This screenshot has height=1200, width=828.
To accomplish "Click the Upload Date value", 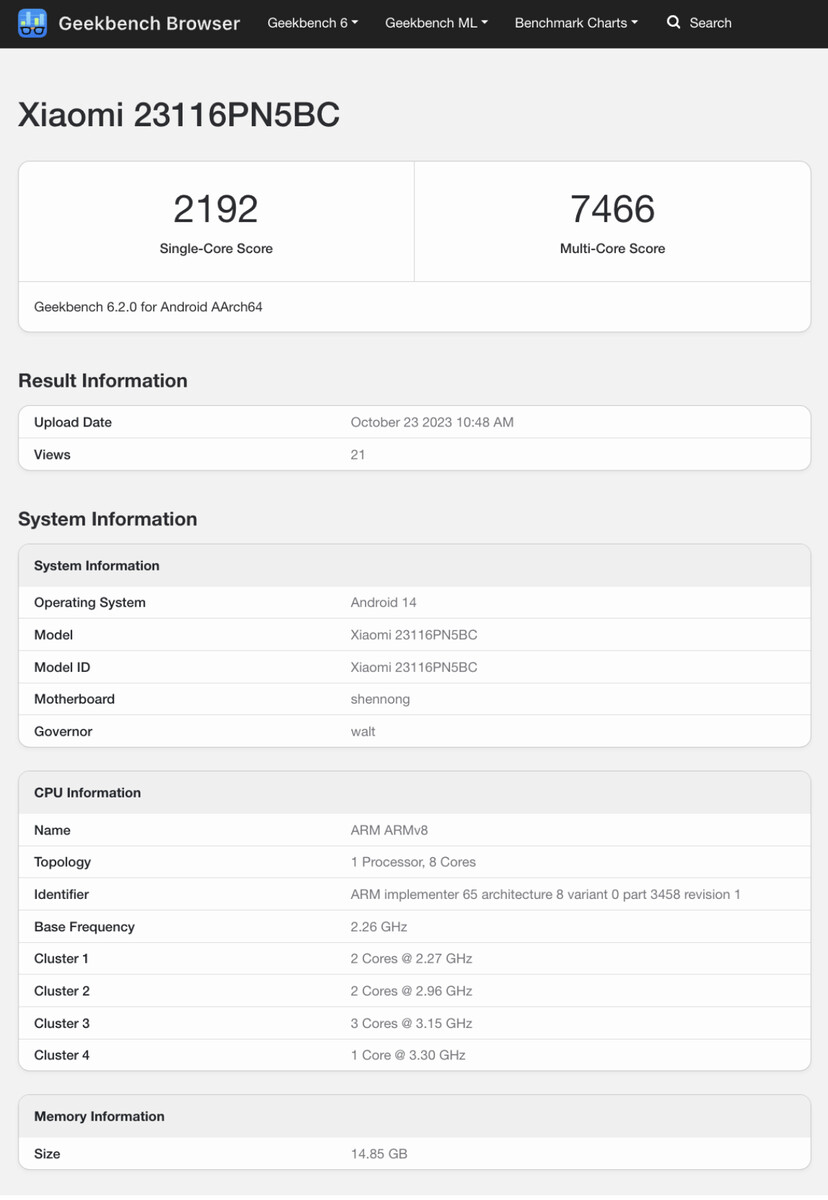I will point(432,422).
